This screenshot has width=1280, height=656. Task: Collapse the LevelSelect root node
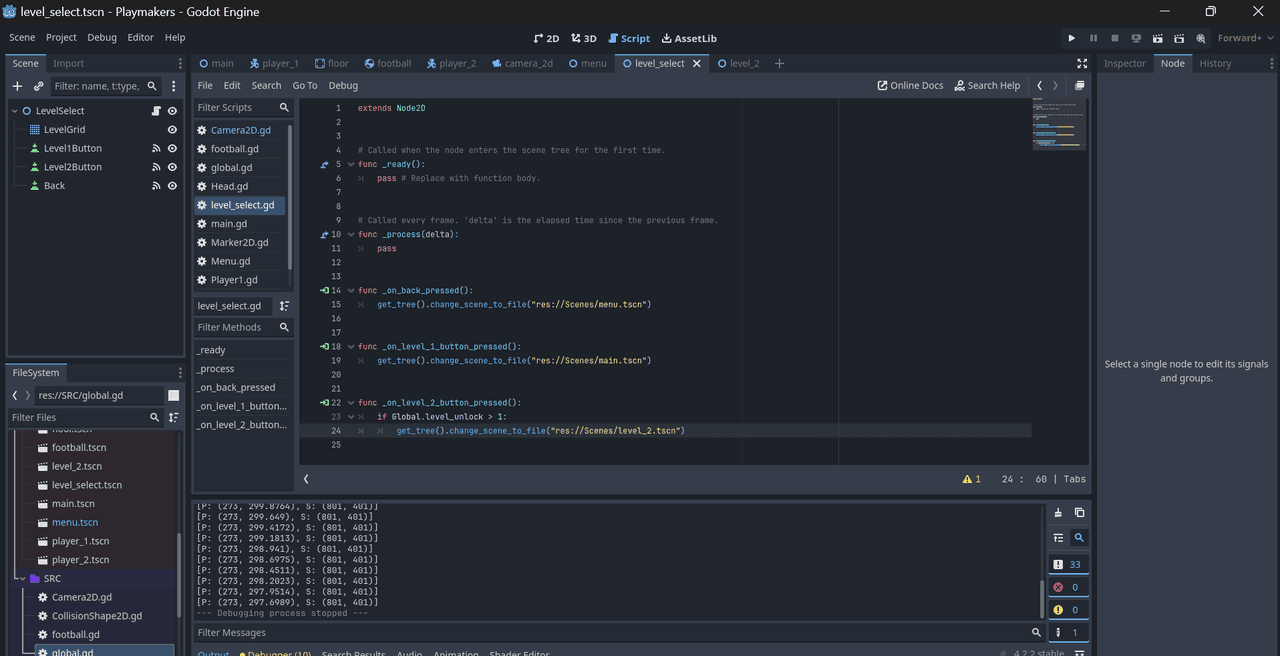point(15,111)
